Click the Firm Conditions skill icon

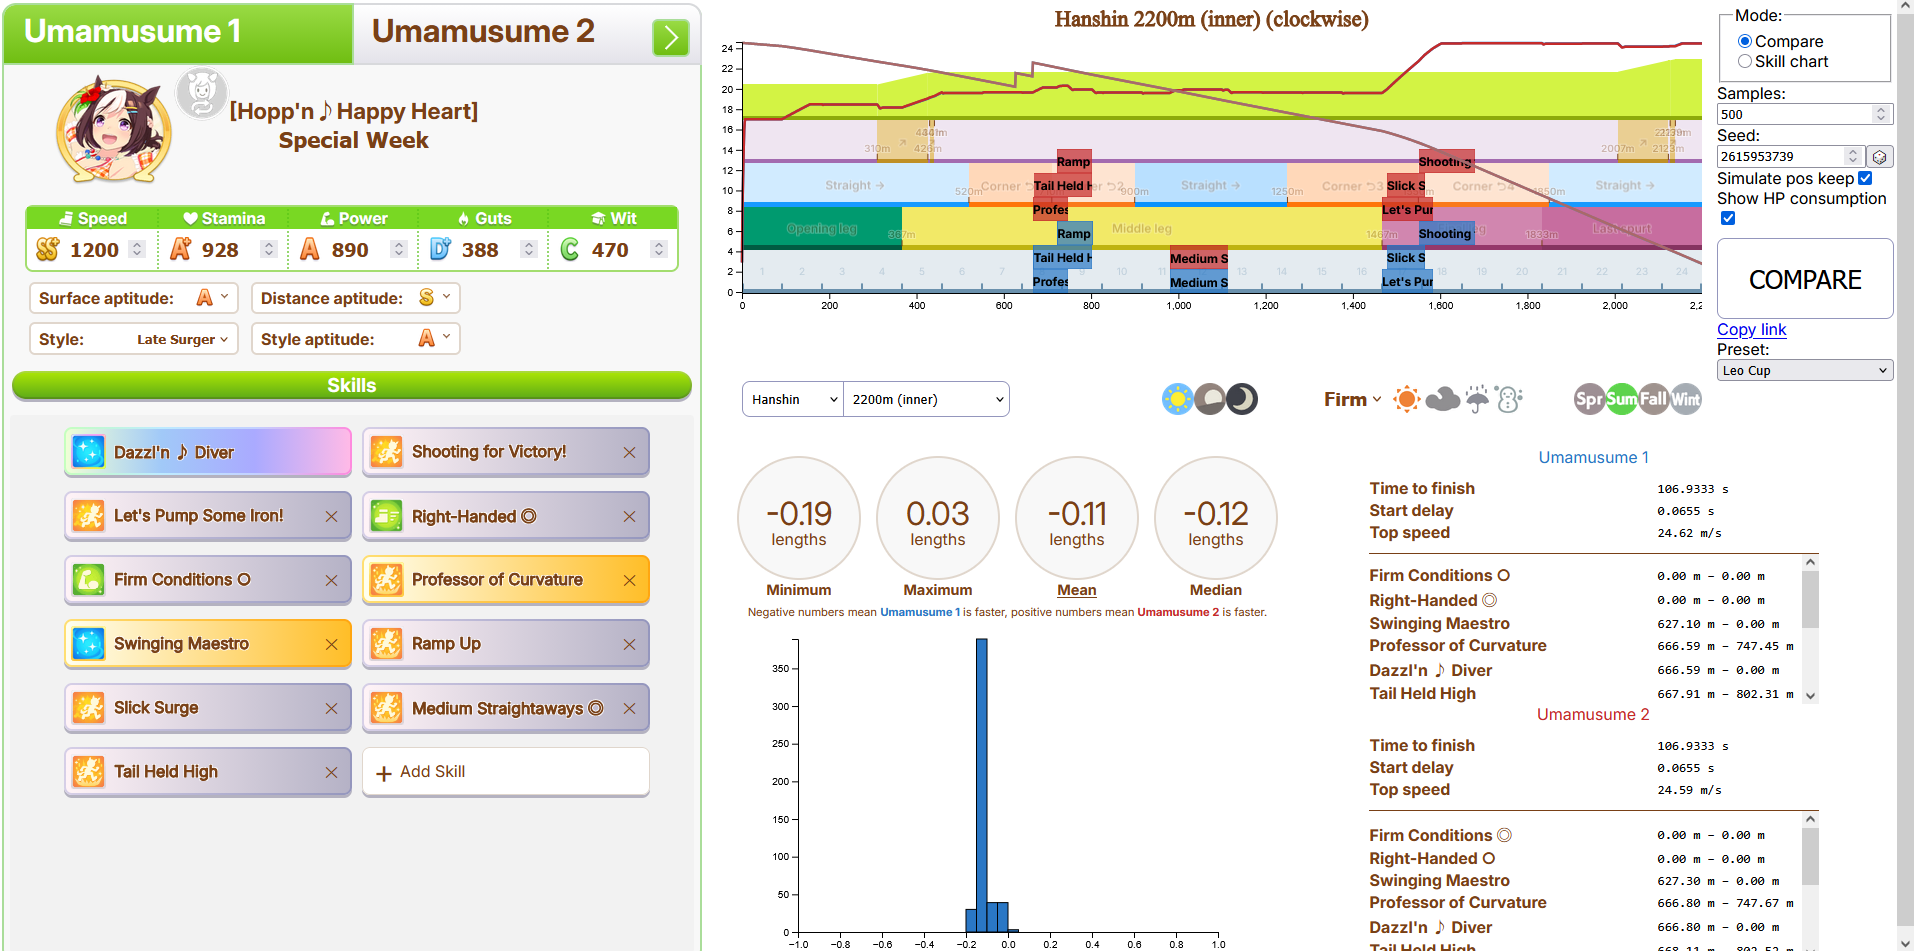click(x=88, y=580)
